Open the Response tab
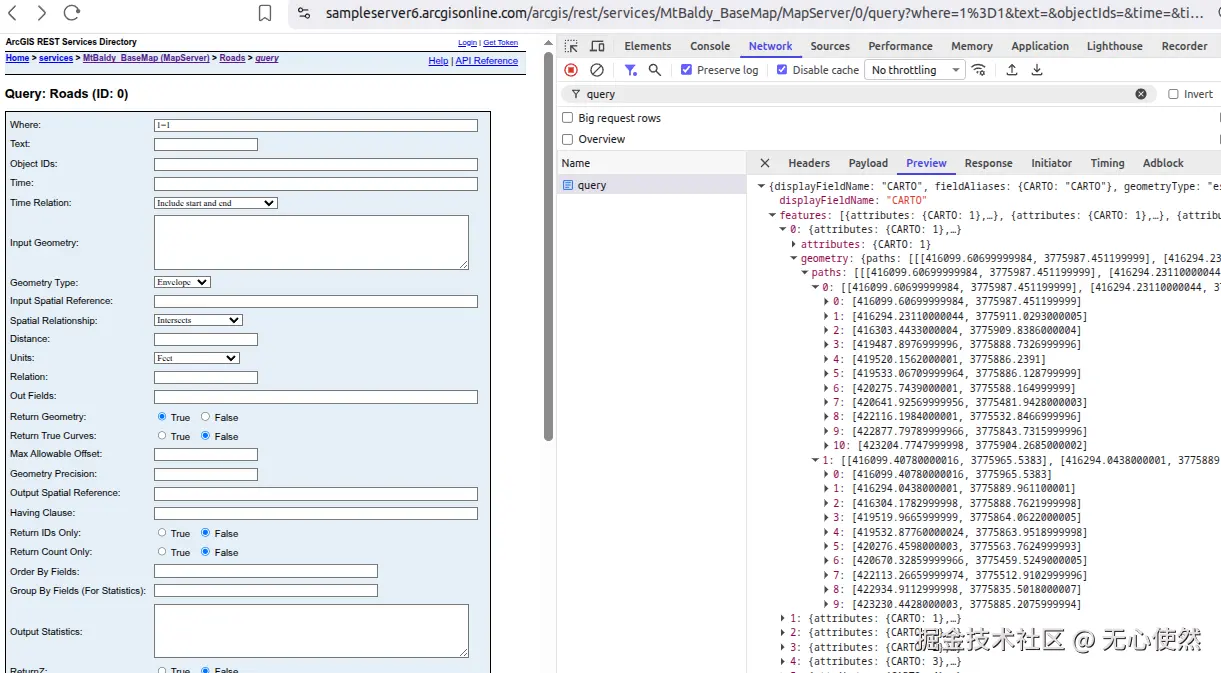Image resolution: width=1221 pixels, height=673 pixels. coord(988,163)
